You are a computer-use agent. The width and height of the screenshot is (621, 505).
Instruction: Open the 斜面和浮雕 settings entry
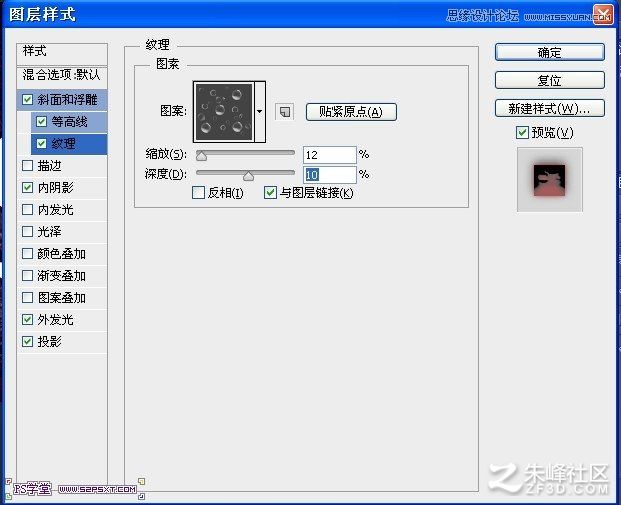(x=67, y=99)
